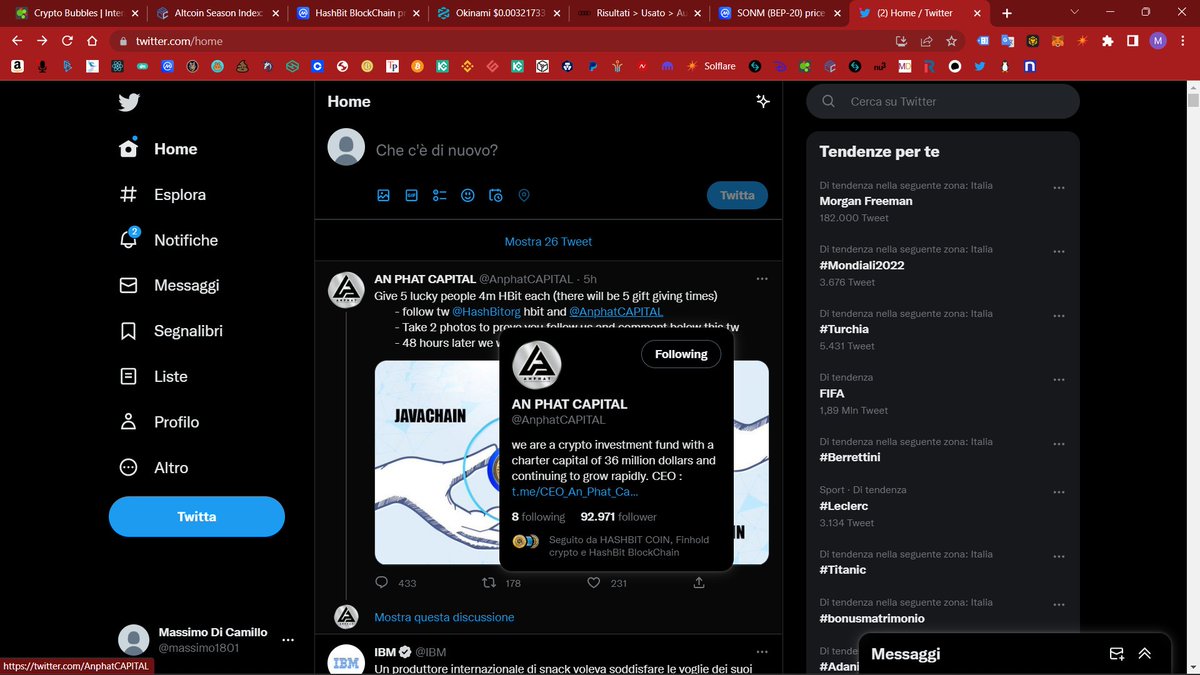Click the top tweets sparkle icon
1200x675 pixels.
coord(762,102)
